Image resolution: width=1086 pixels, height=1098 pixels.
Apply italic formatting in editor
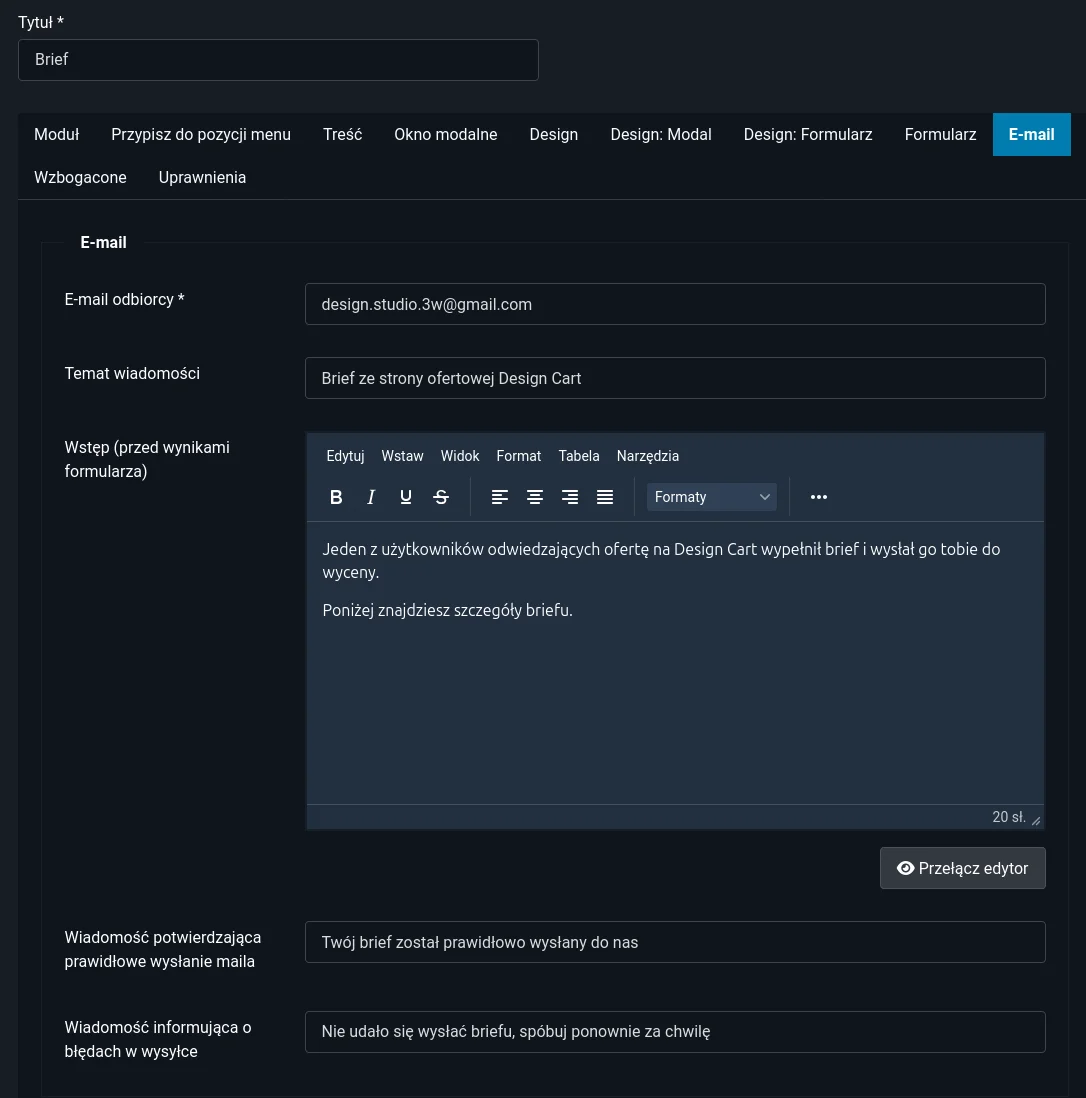click(x=371, y=497)
